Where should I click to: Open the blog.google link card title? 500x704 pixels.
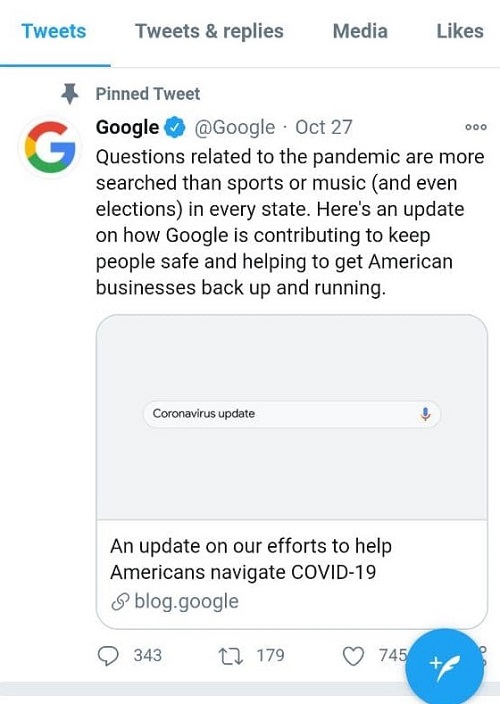[x=251, y=559]
